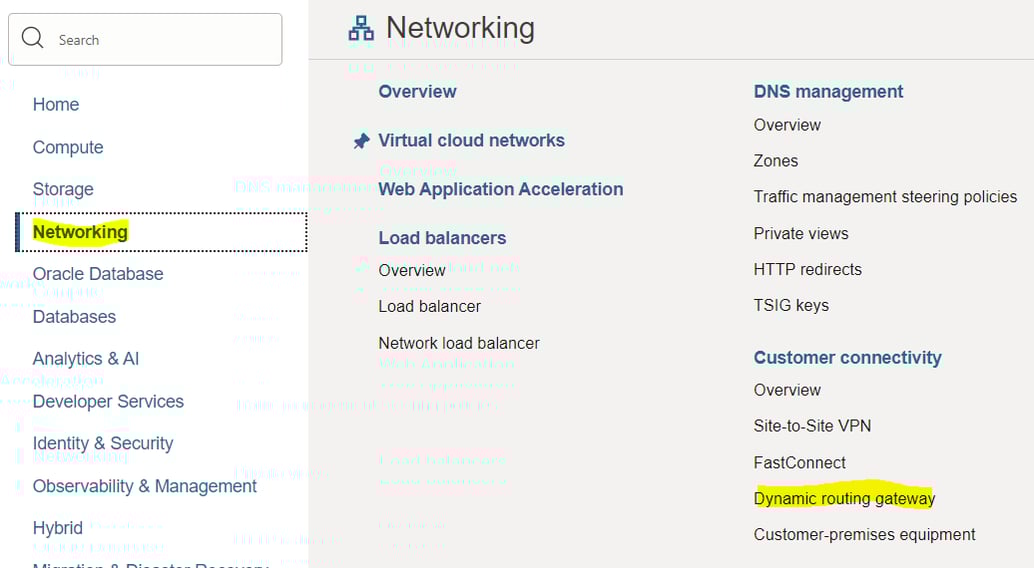
Task: Open the Compute menu item
Action: tap(68, 147)
